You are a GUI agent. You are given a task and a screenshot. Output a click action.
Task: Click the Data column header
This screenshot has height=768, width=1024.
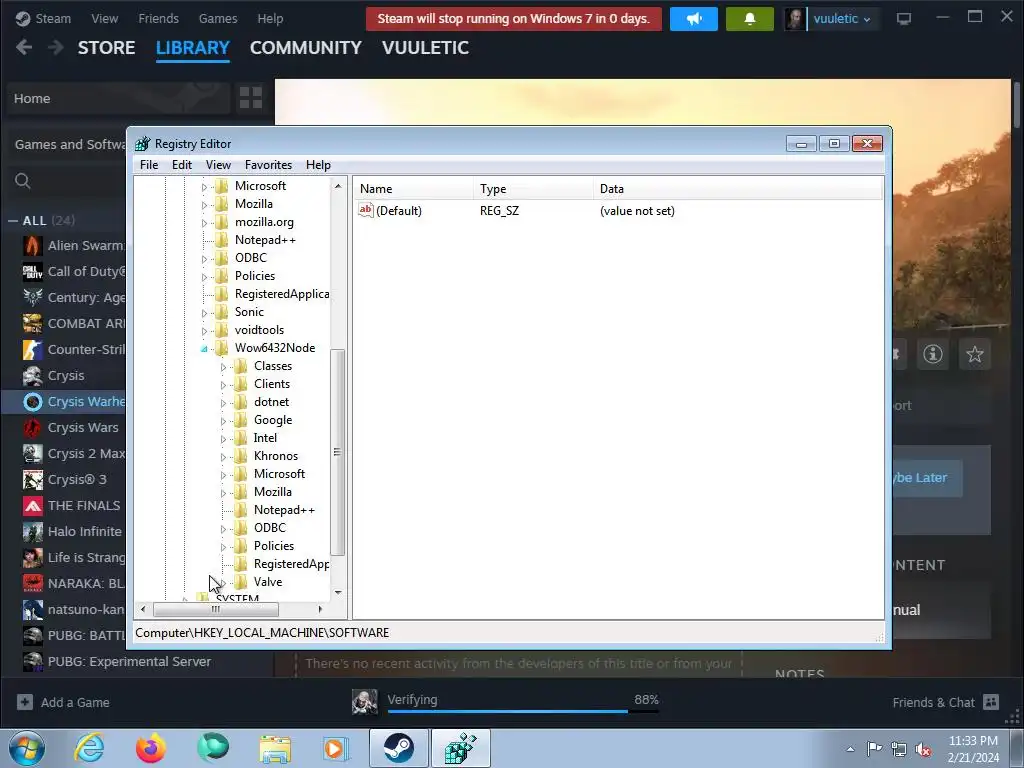(x=738, y=189)
